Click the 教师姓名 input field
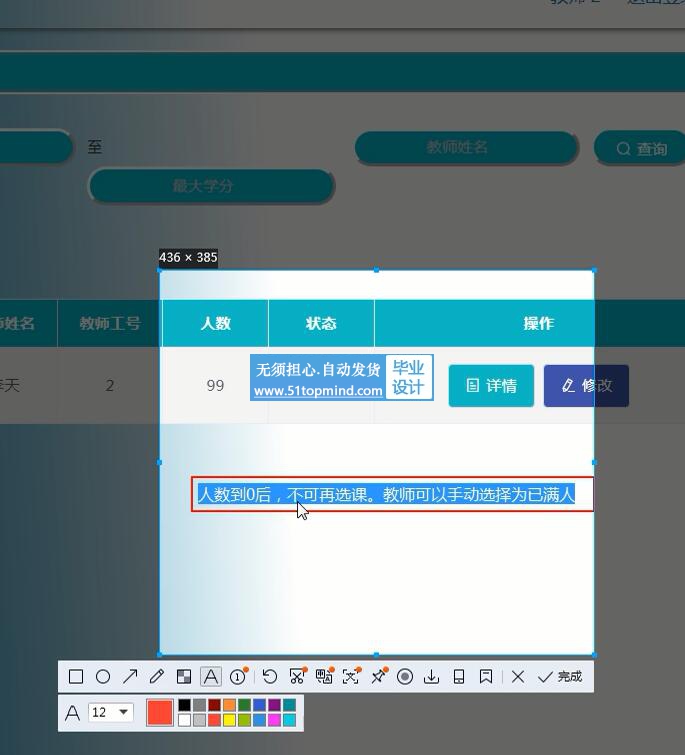685x755 pixels. (x=466, y=148)
